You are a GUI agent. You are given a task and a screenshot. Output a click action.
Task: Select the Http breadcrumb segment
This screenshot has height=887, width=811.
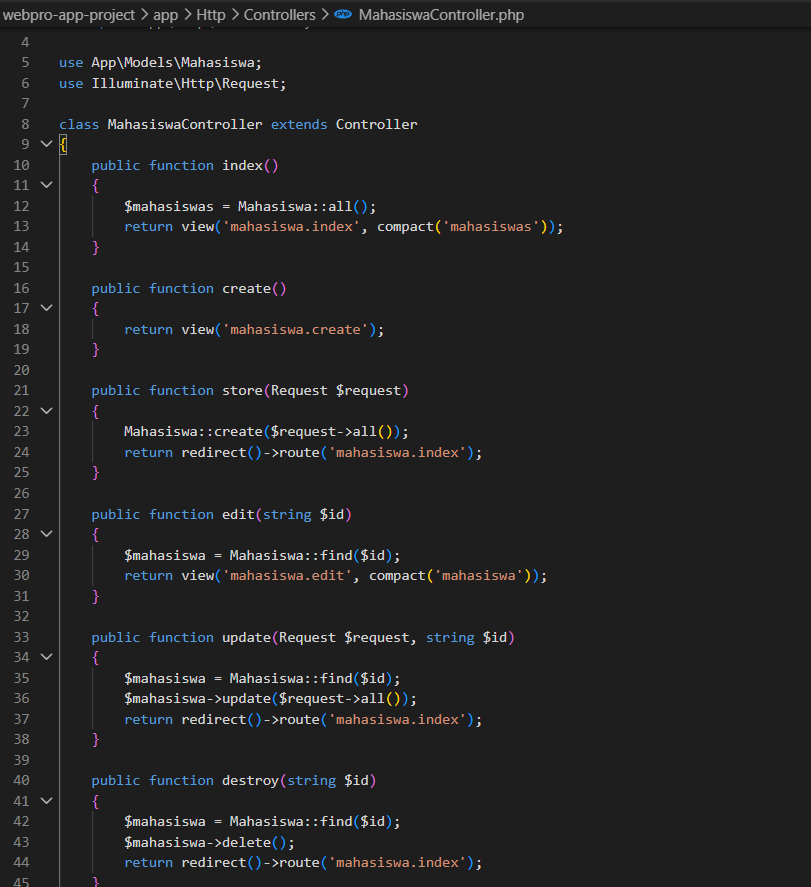click(211, 15)
